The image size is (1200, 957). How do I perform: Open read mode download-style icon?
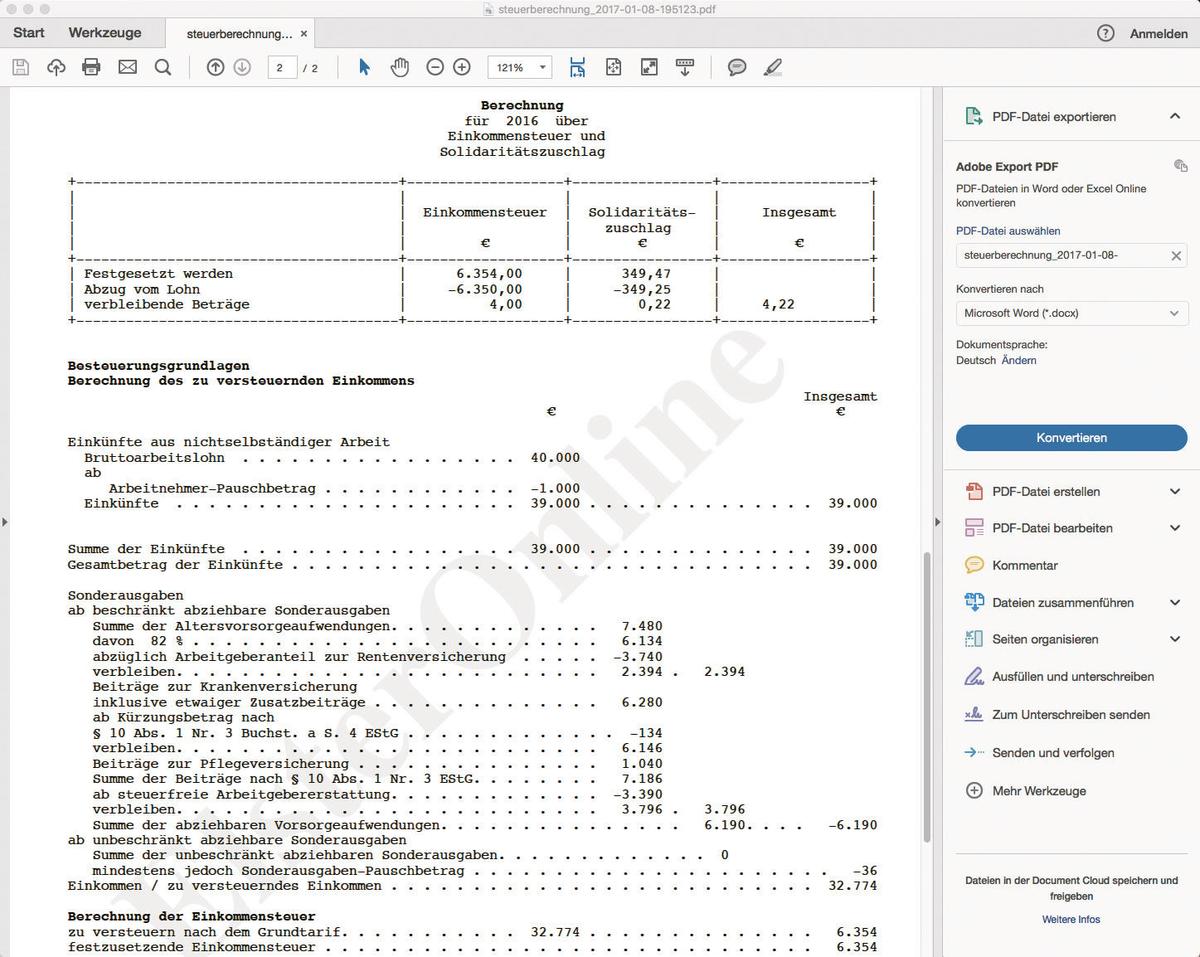pyautogui.click(x=685, y=67)
